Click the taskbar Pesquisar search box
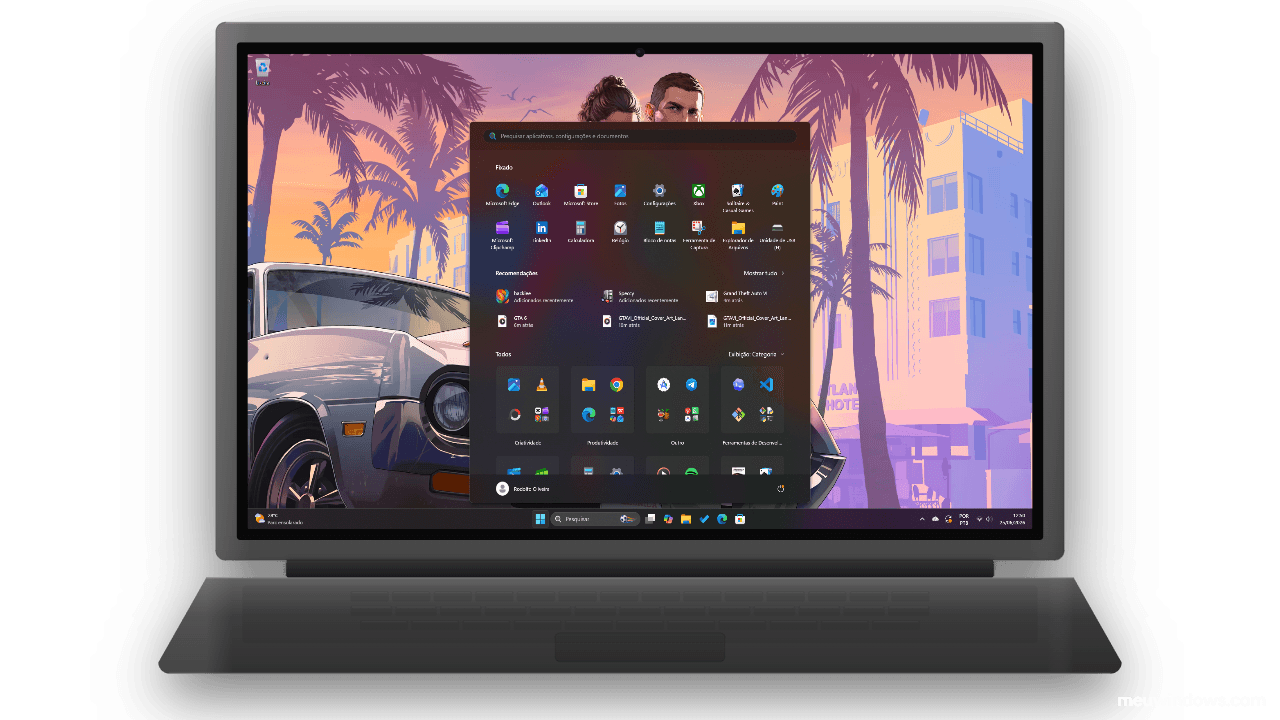The width and height of the screenshot is (1280, 720). tap(597, 518)
